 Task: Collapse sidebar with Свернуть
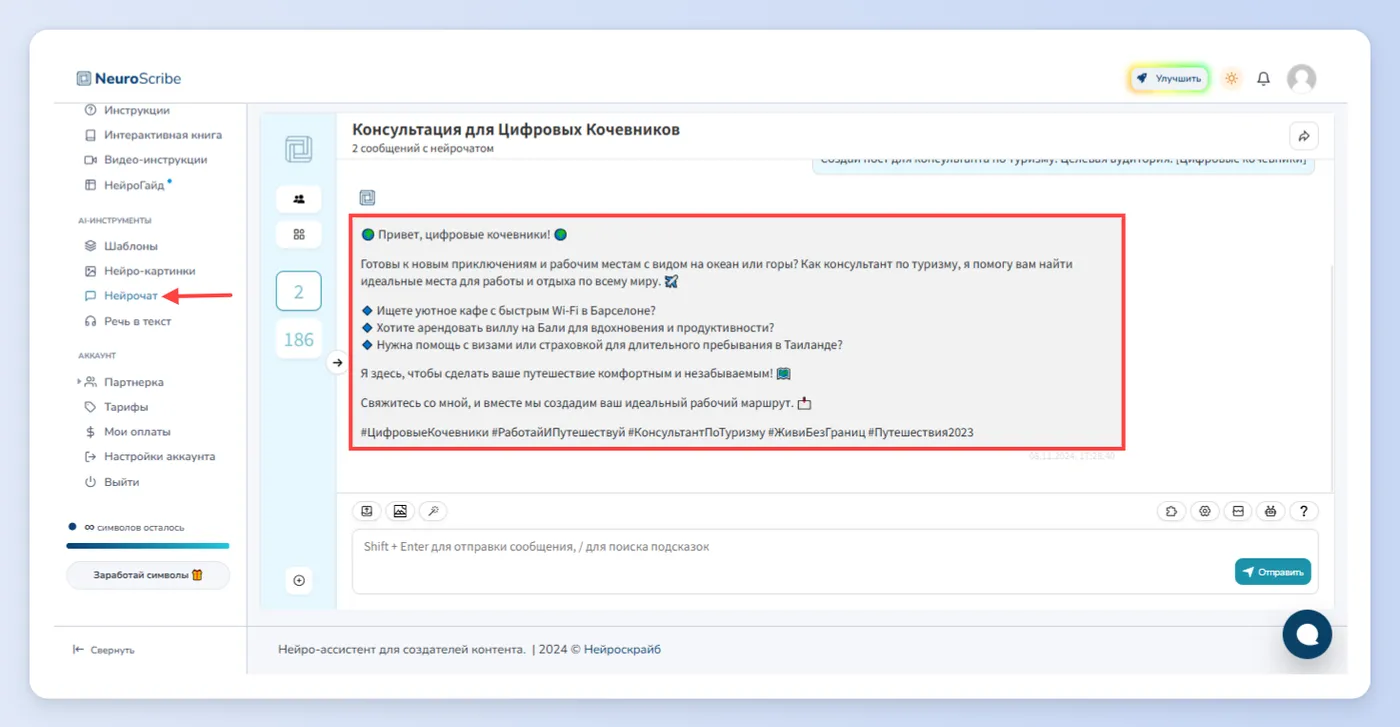point(104,650)
